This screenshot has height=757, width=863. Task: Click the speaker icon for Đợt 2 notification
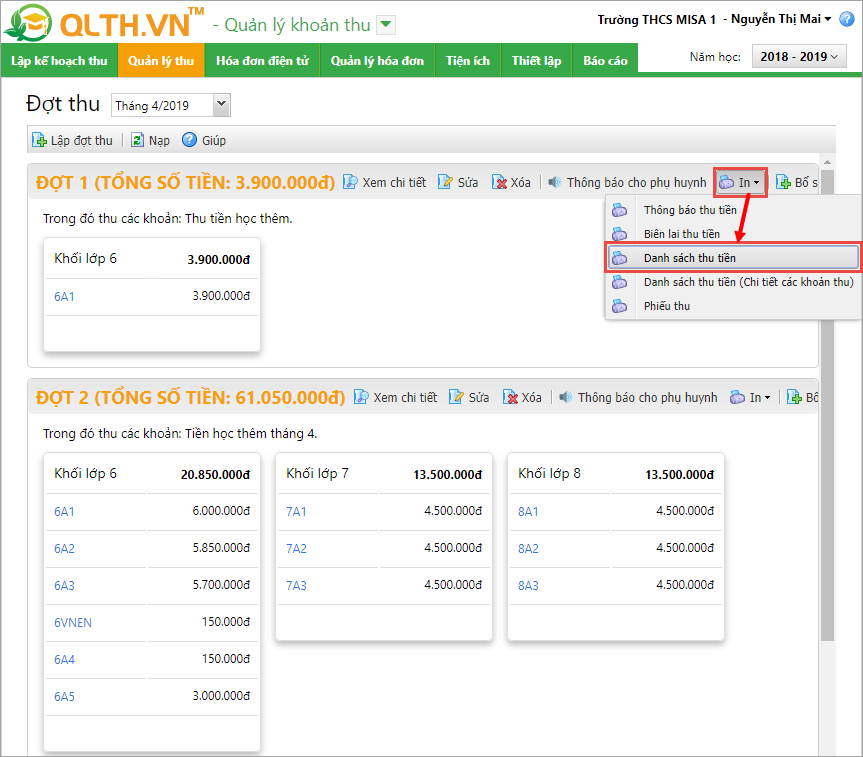coord(566,396)
